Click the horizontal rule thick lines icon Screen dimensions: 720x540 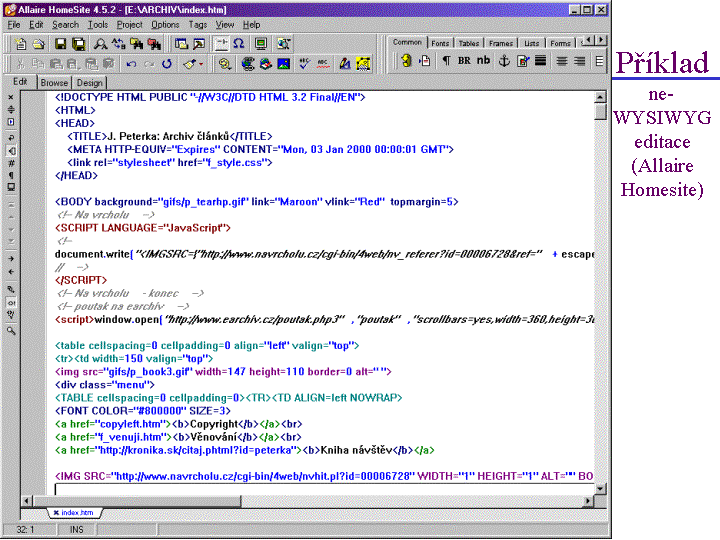click(540, 61)
